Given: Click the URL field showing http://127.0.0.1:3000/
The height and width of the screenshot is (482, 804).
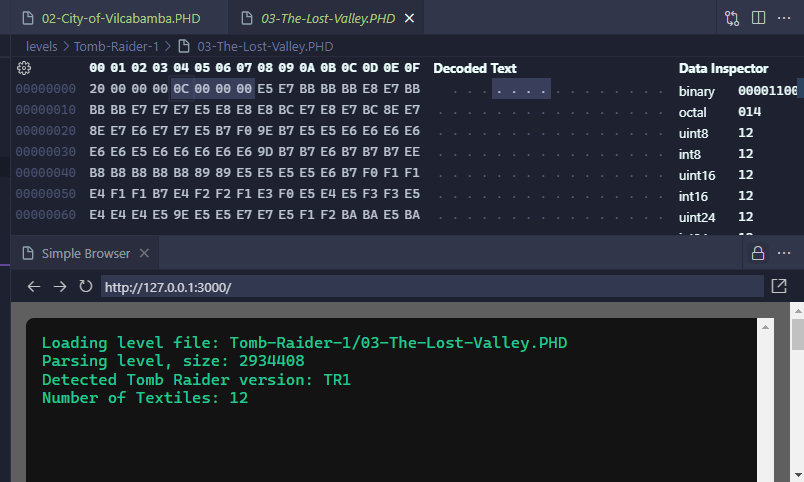Looking at the screenshot, I should tap(432, 286).
